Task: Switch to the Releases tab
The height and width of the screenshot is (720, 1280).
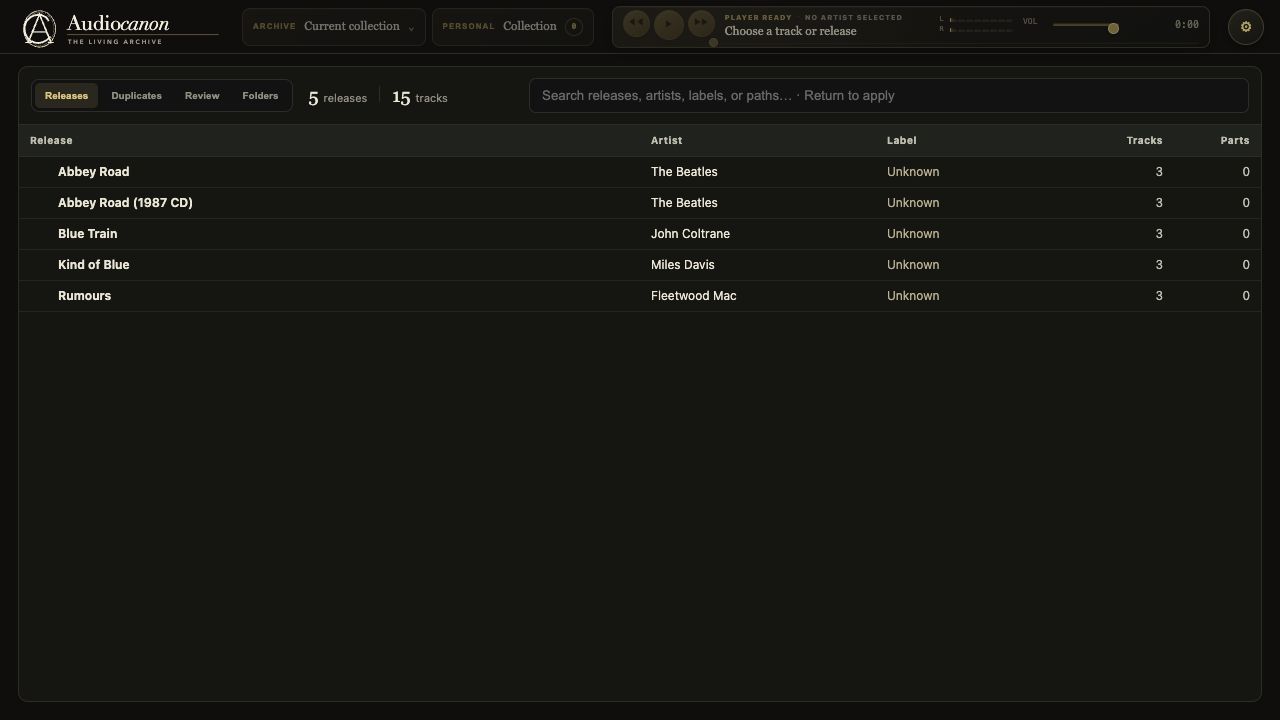Action: click(x=66, y=96)
